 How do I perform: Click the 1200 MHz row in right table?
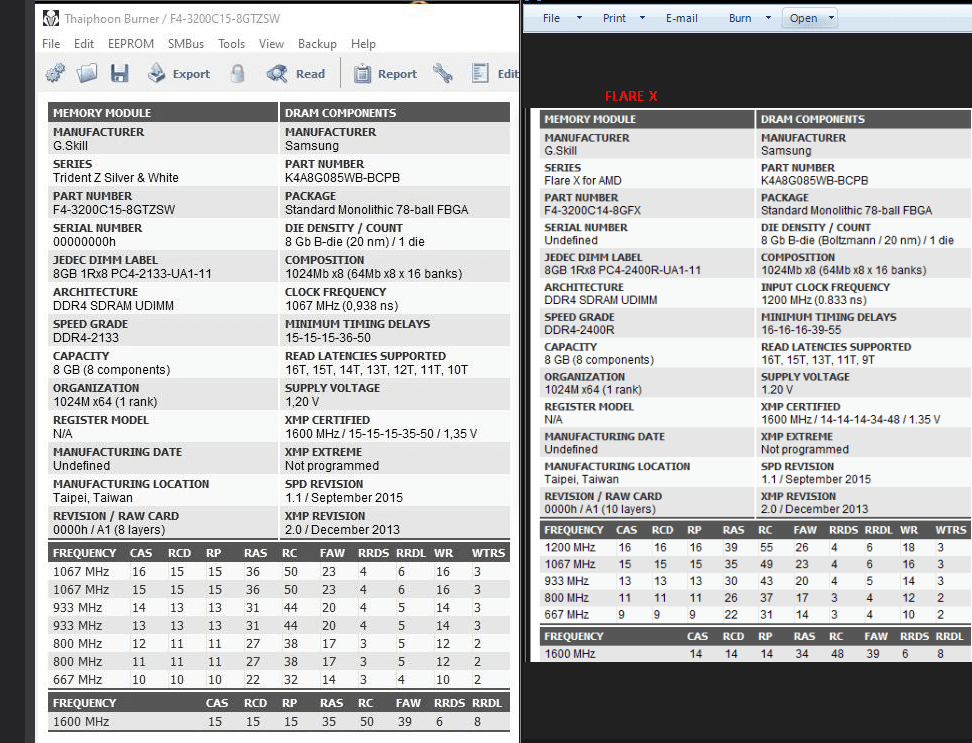coord(754,547)
